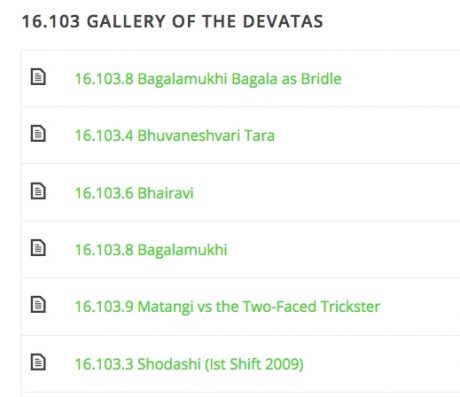Click blank area of the Bhuvaneshvari Tara row
460x397 pixels.
(x=367, y=135)
